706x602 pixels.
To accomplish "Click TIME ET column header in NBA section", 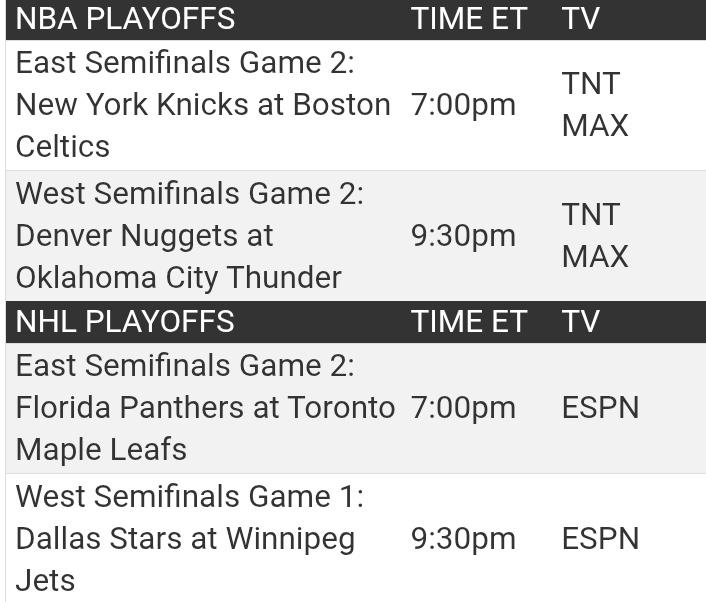I will pos(469,18).
